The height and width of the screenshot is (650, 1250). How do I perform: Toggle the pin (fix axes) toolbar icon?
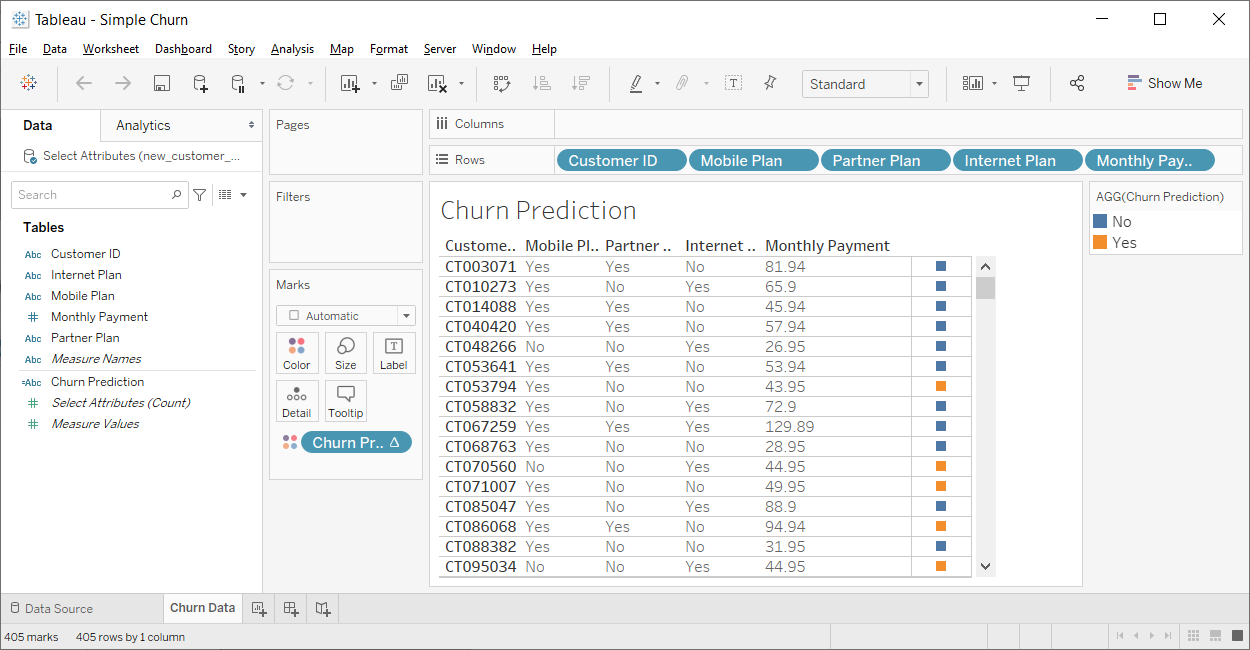769,84
